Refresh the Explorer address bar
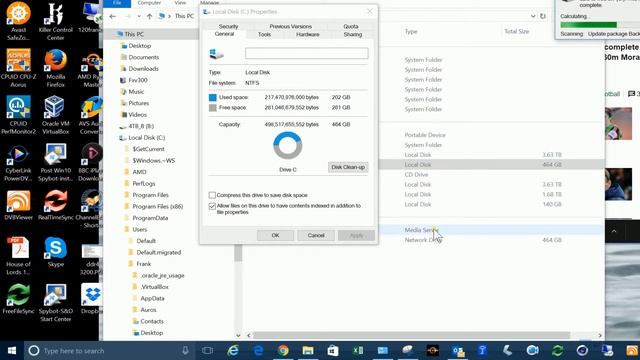The height and width of the screenshot is (360, 640). (x=543, y=16)
